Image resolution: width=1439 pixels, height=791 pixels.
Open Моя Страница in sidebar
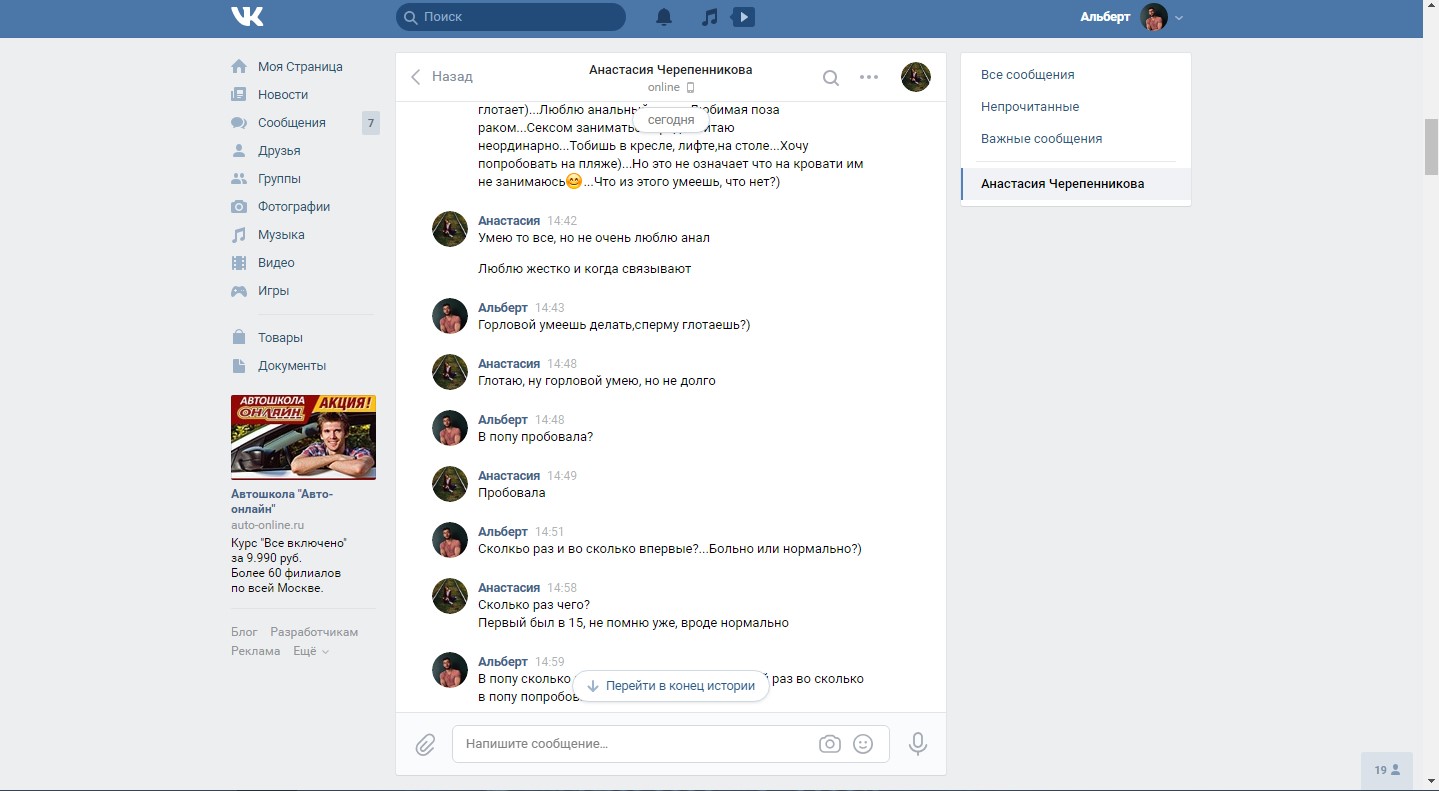(x=300, y=67)
